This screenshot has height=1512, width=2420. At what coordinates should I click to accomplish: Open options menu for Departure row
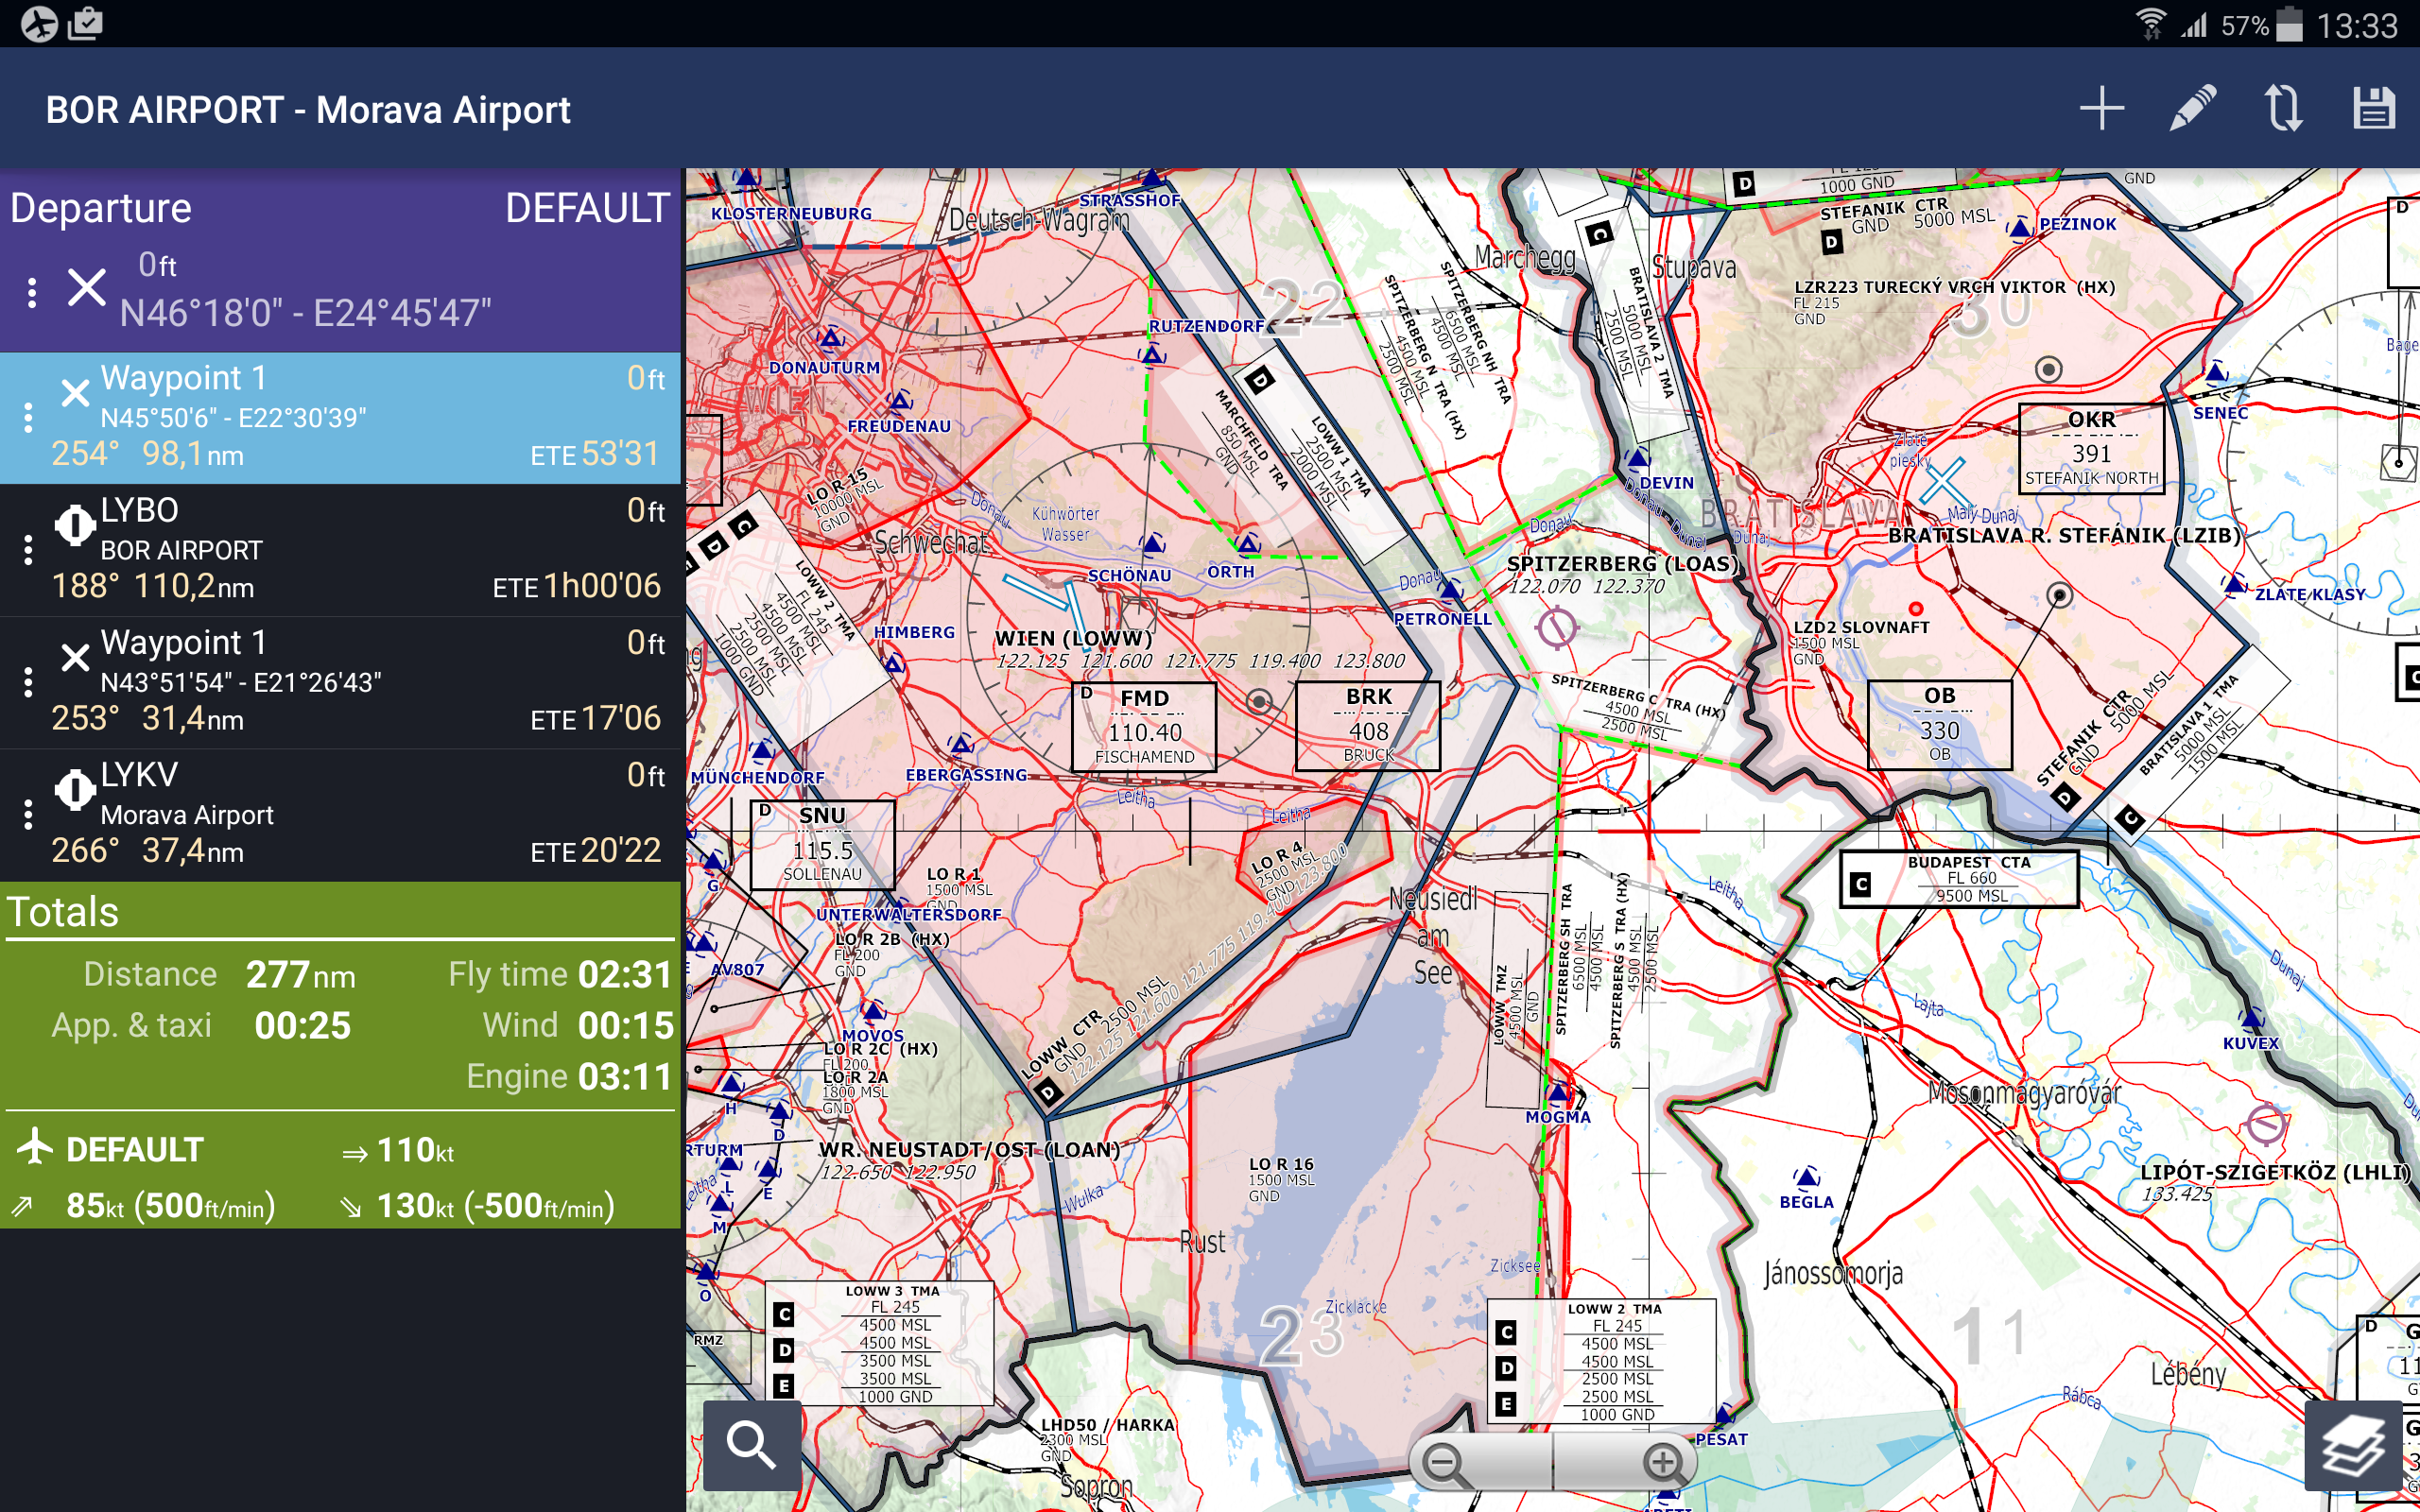click(32, 292)
